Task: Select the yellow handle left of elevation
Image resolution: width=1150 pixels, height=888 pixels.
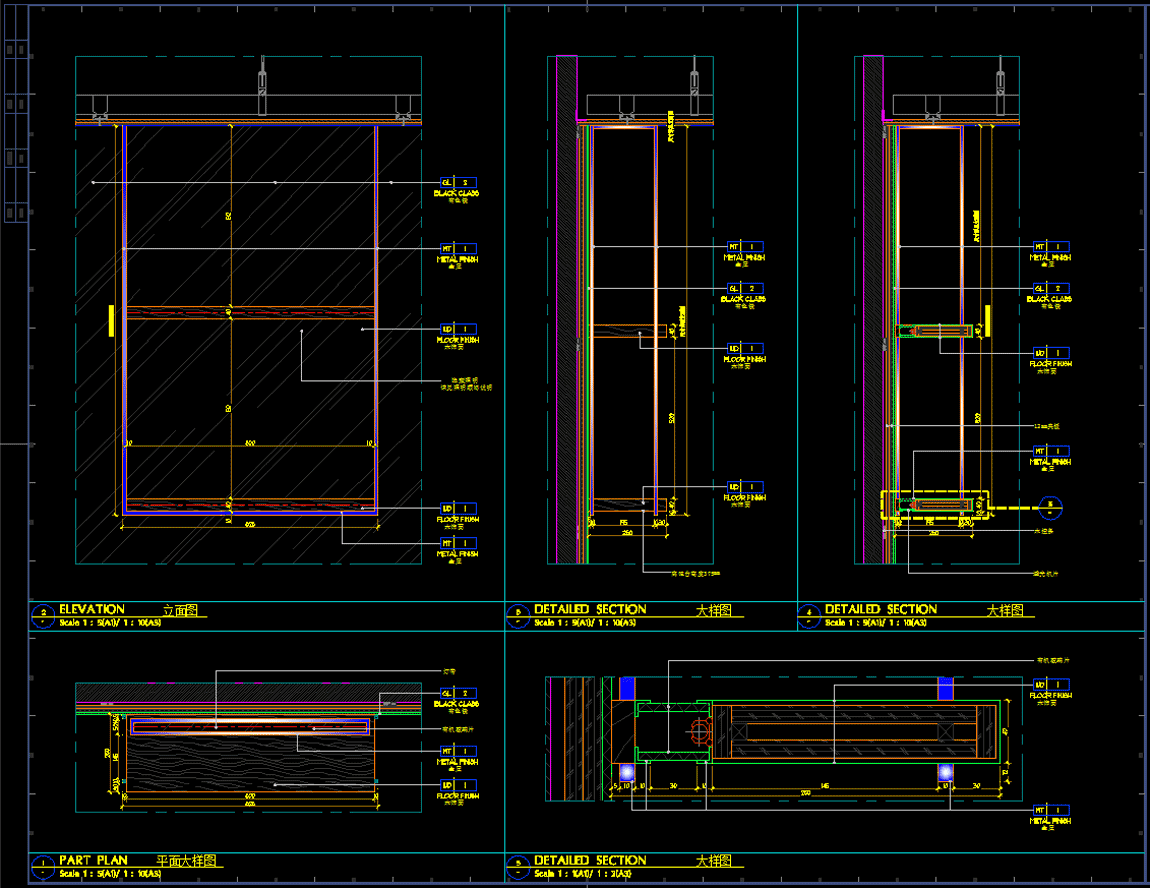Action: (x=110, y=320)
